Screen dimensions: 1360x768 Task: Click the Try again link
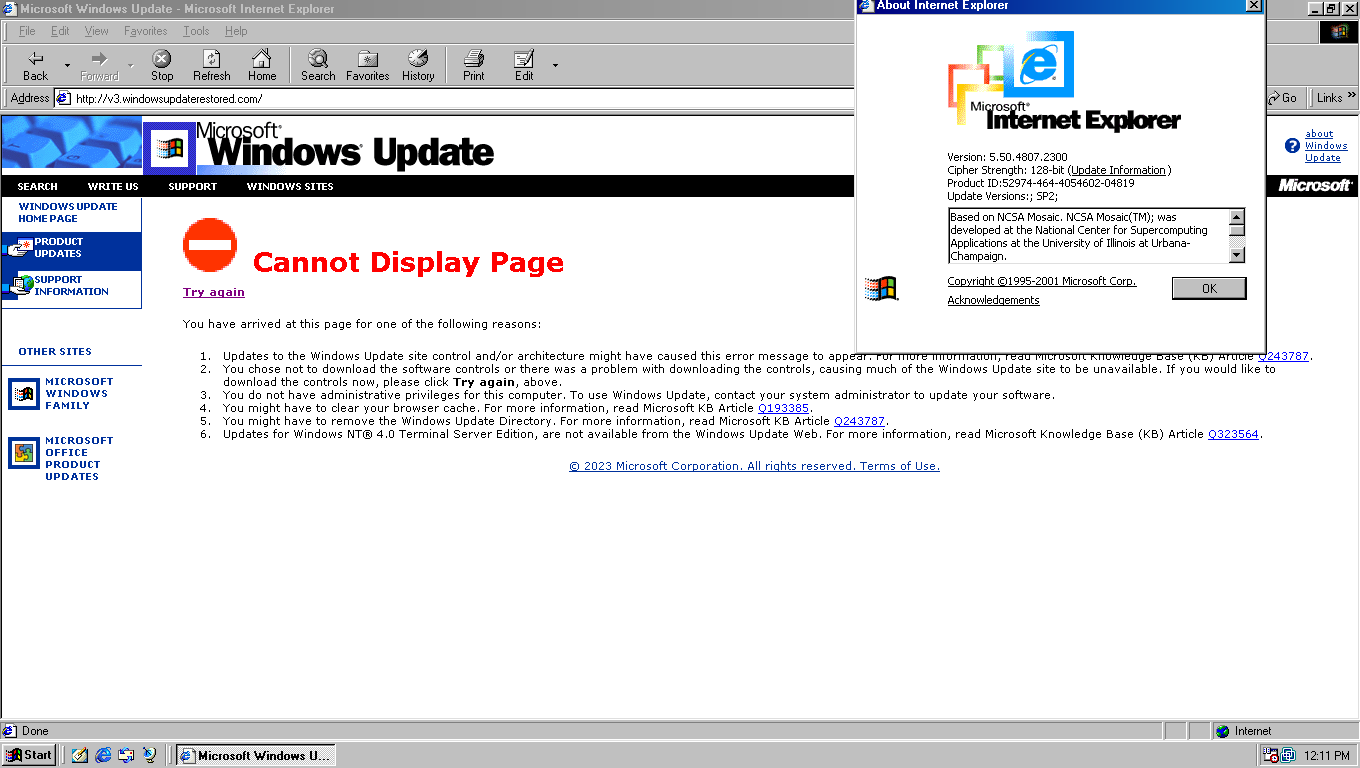coord(214,292)
